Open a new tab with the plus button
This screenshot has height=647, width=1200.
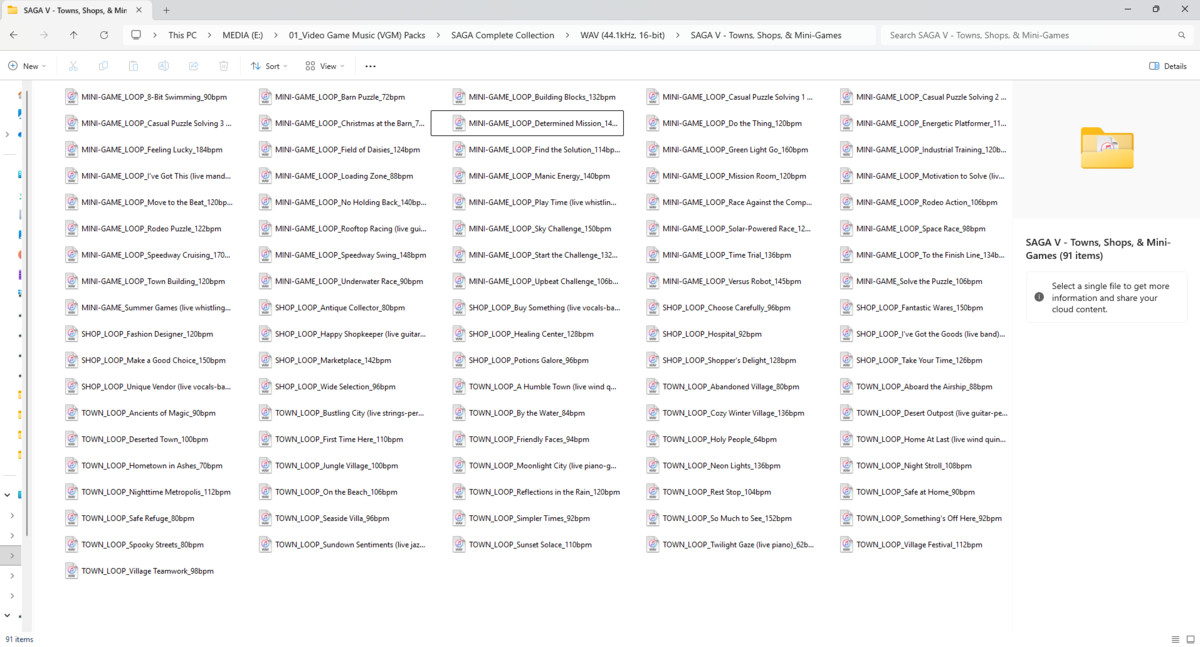tap(167, 10)
